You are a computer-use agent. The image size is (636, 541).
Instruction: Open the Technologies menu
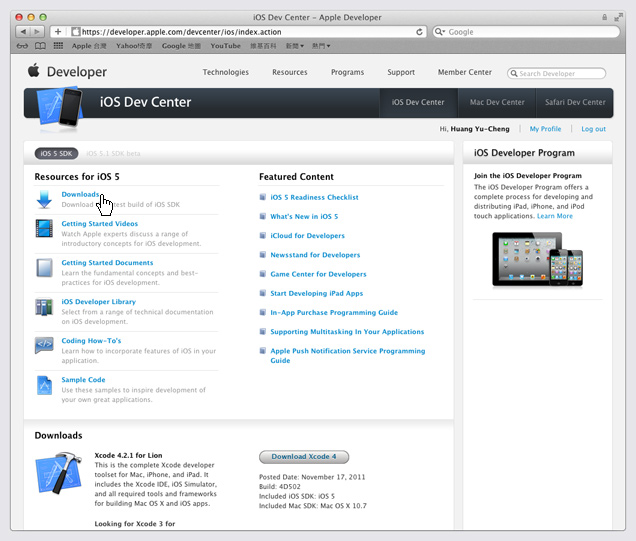tap(226, 72)
